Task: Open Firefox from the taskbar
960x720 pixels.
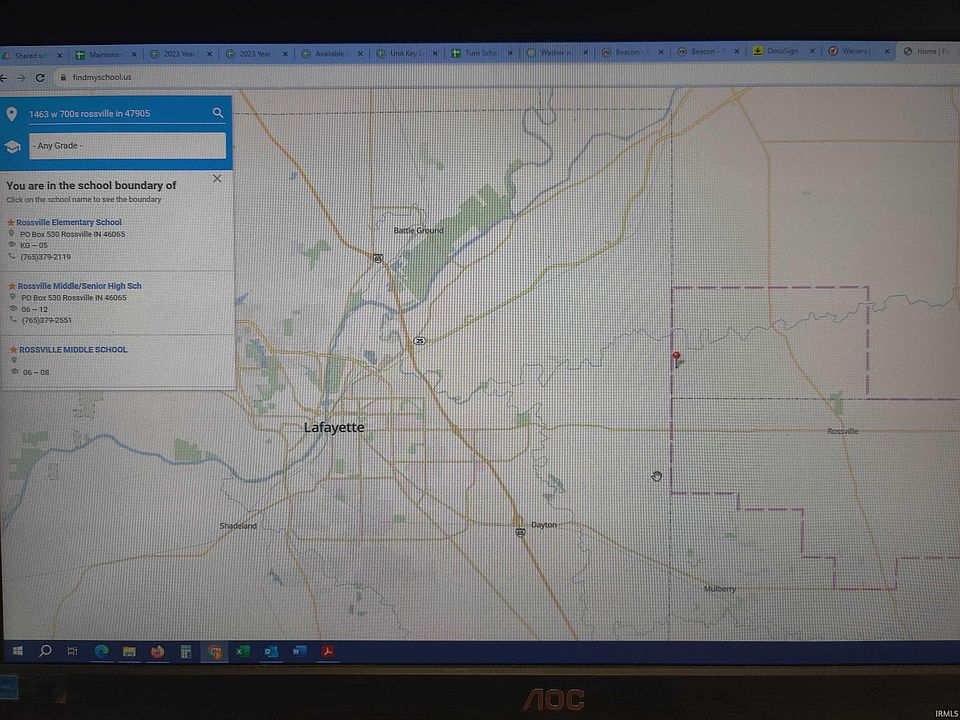Action: coord(158,651)
